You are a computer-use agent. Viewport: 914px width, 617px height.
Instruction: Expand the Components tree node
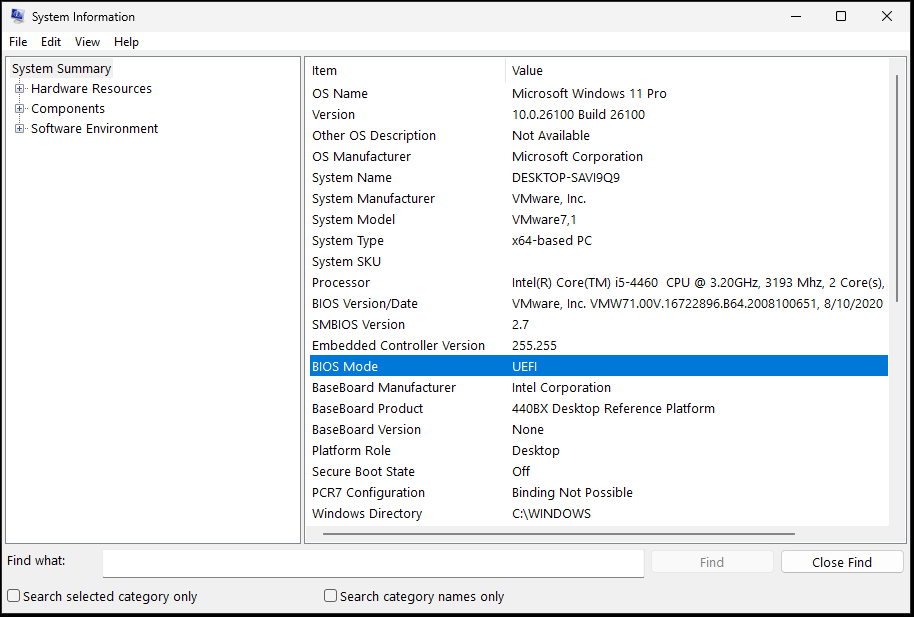20,108
